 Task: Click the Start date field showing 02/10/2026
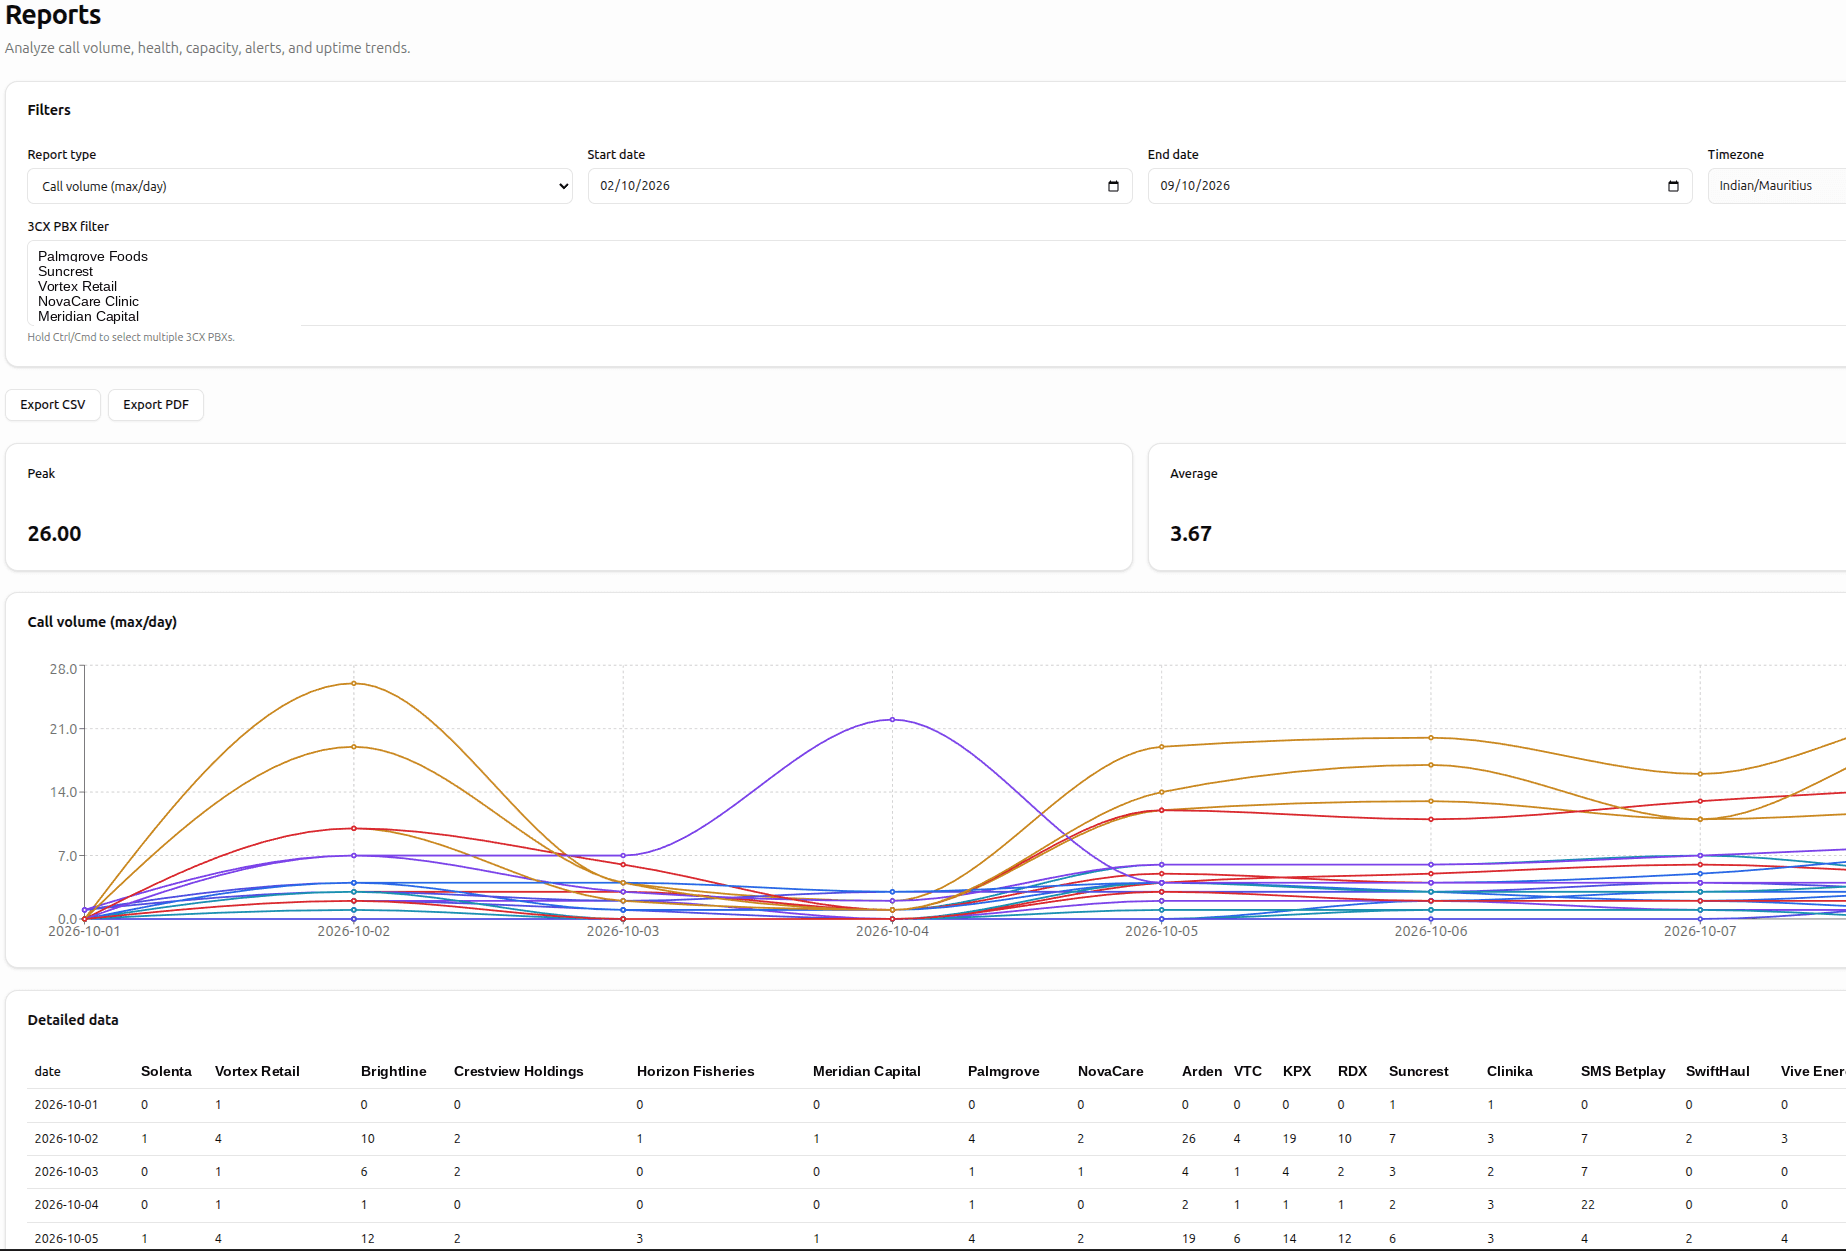(x=860, y=186)
